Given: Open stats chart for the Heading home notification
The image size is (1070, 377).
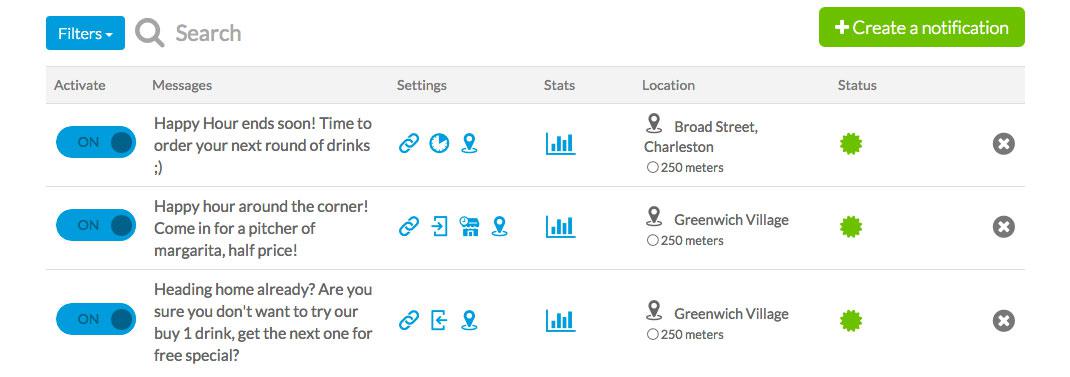Looking at the screenshot, I should click(560, 320).
